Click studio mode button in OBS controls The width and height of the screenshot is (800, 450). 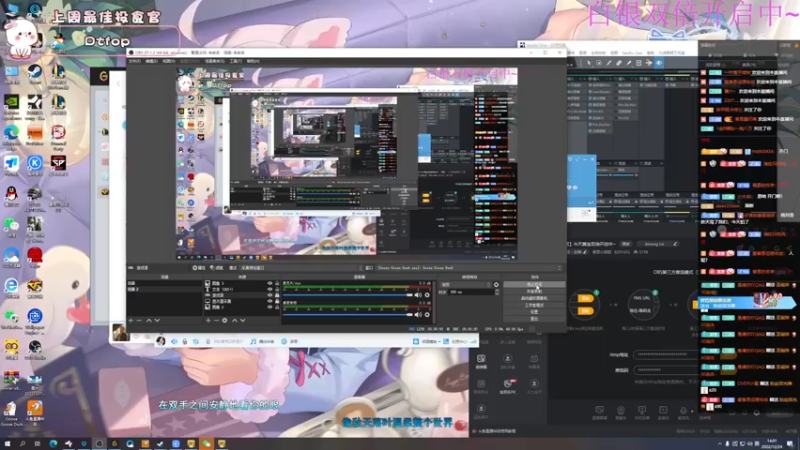(534, 305)
